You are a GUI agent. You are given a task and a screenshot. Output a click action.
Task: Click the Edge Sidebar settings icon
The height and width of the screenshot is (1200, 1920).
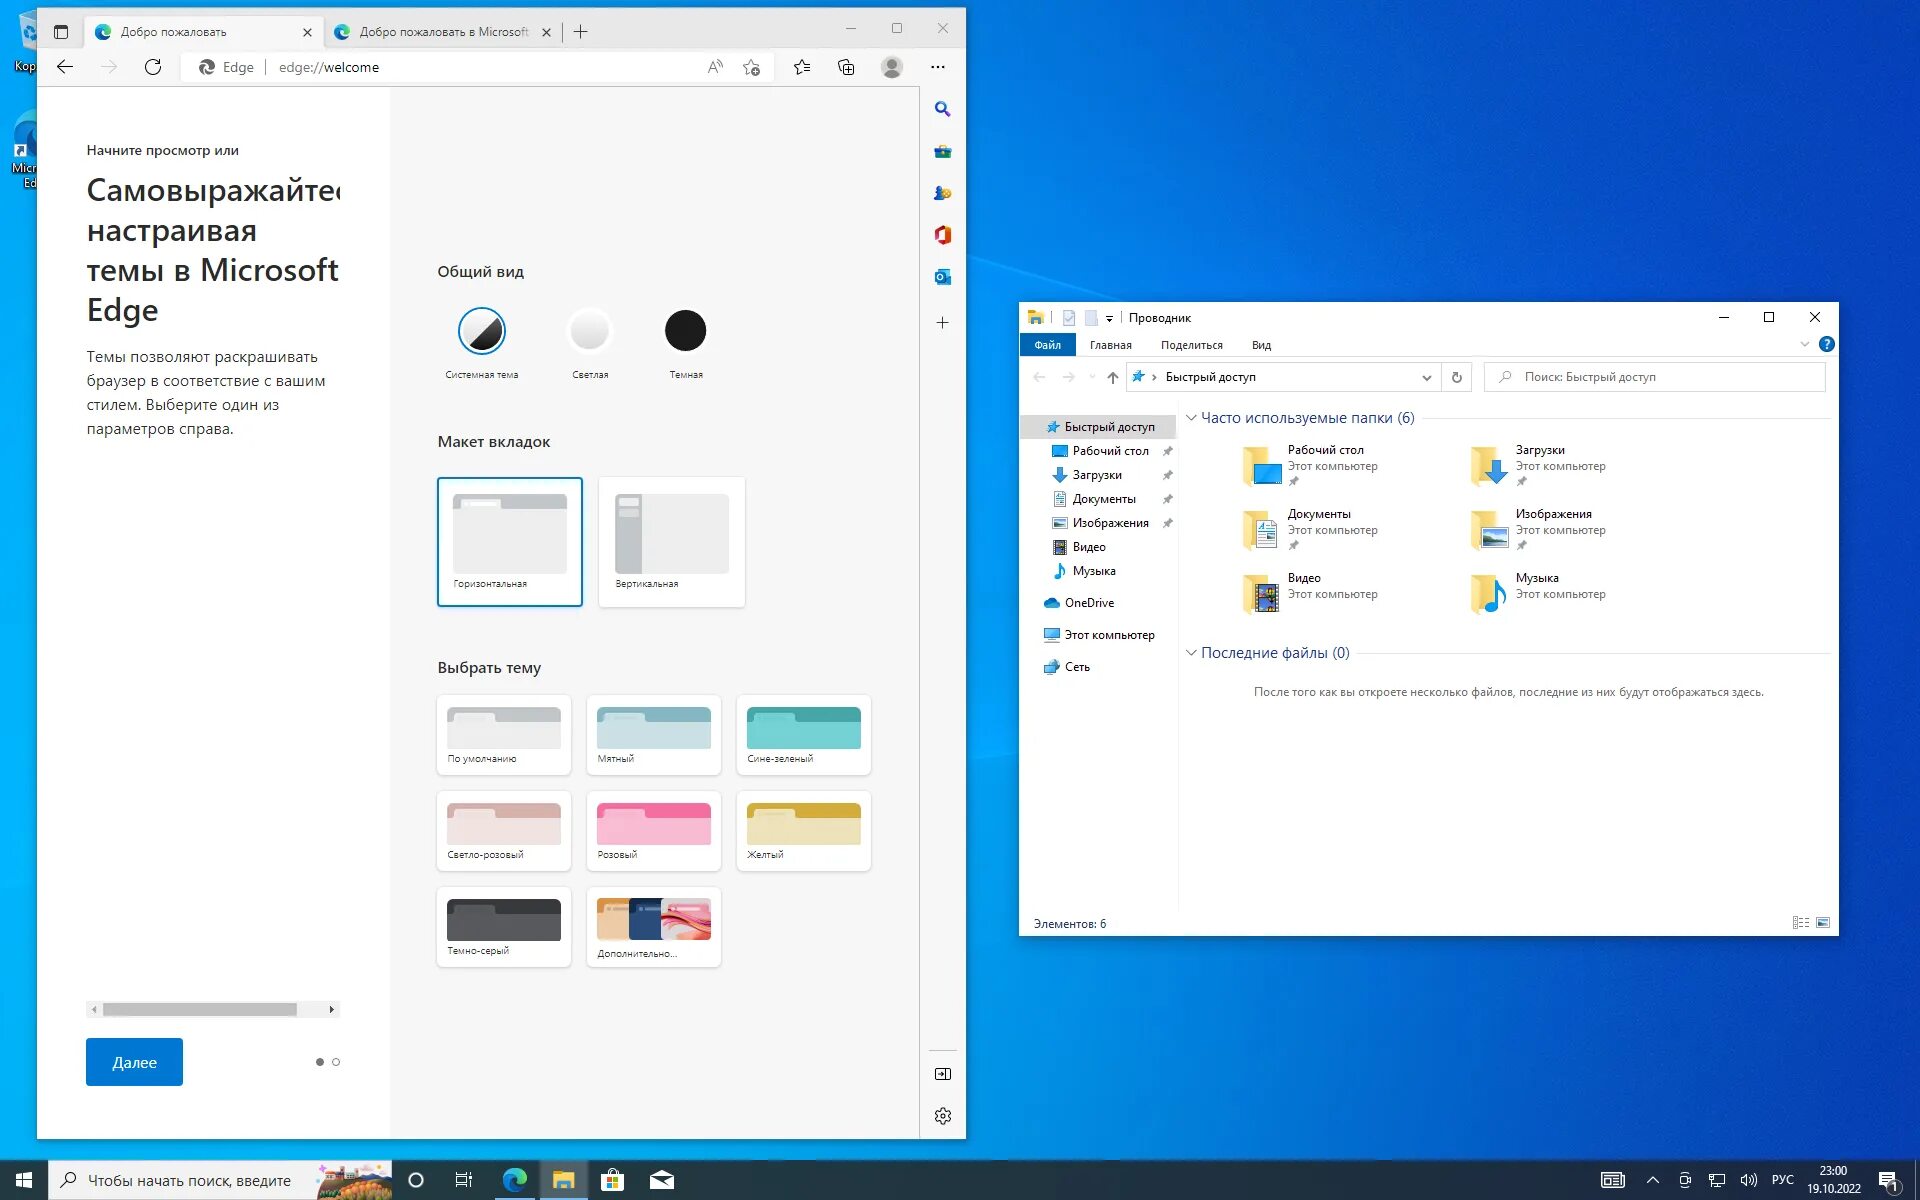point(943,1116)
